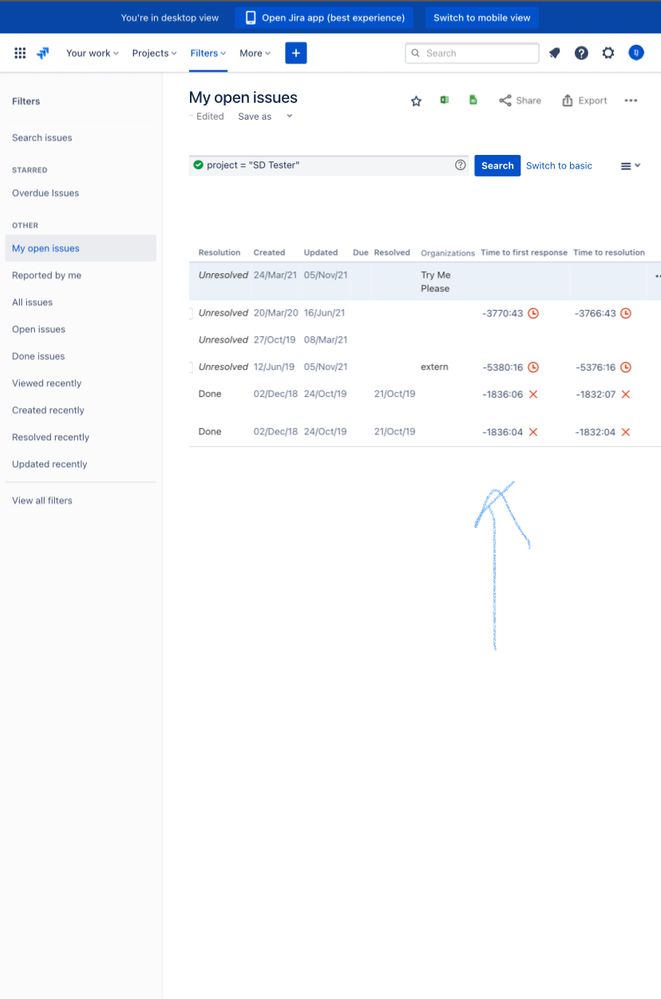This screenshot has height=999, width=661.
Task: Select Overdue Issues starred filter
Action: tap(45, 193)
